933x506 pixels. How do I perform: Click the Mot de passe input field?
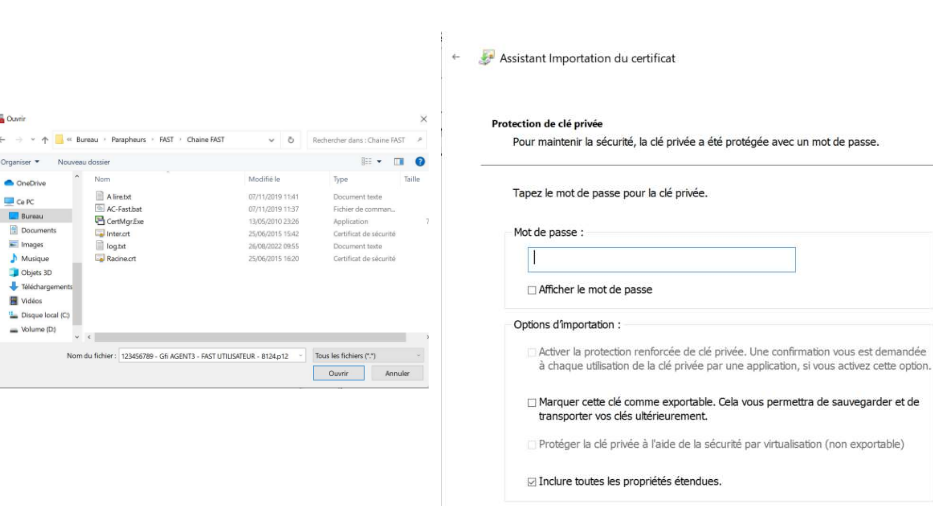click(661, 259)
